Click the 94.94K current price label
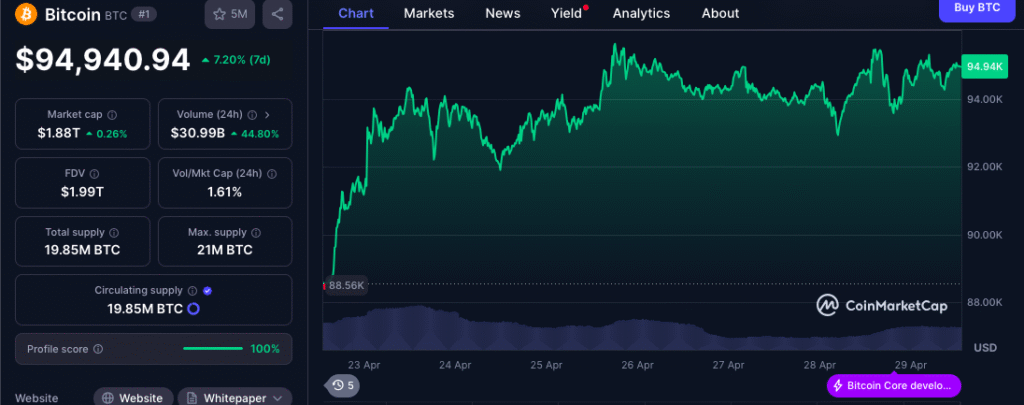 [x=984, y=67]
